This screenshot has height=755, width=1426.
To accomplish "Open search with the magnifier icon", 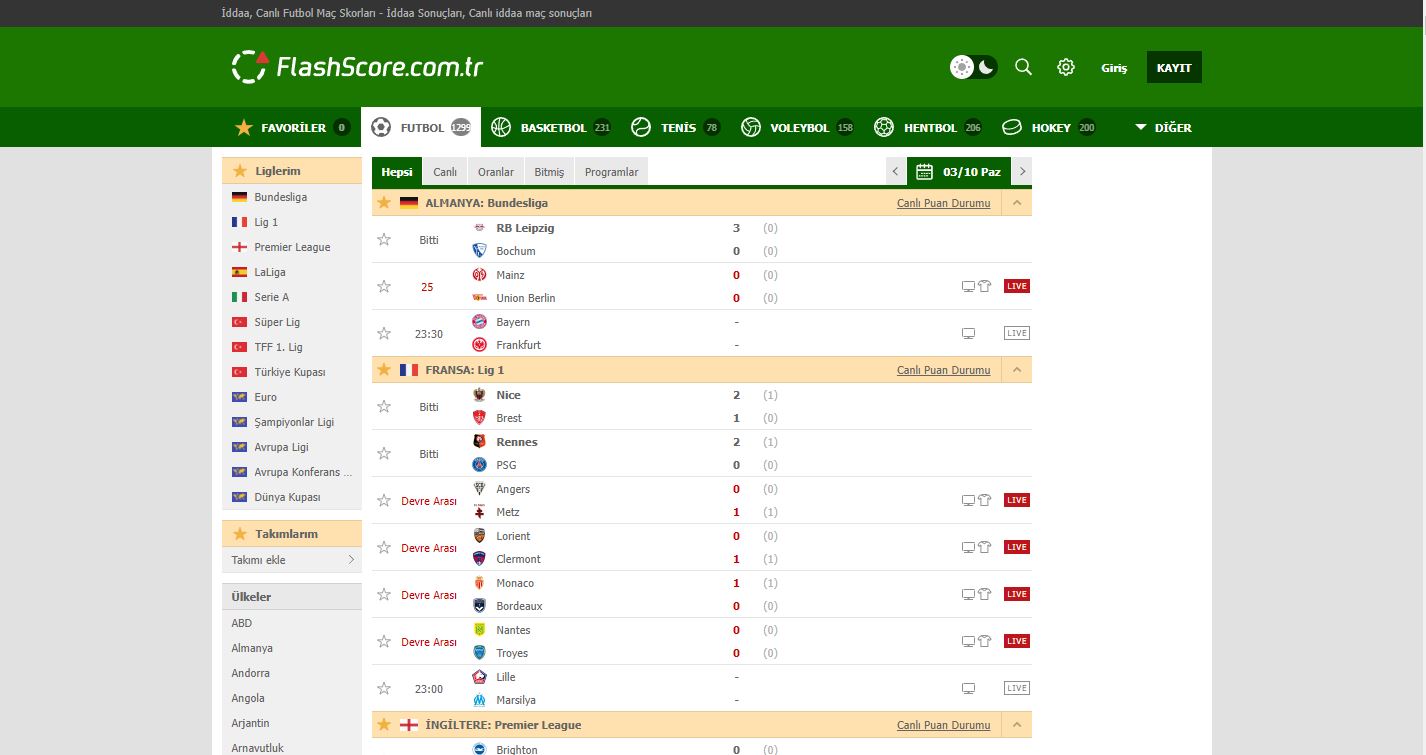I will click(x=1023, y=67).
